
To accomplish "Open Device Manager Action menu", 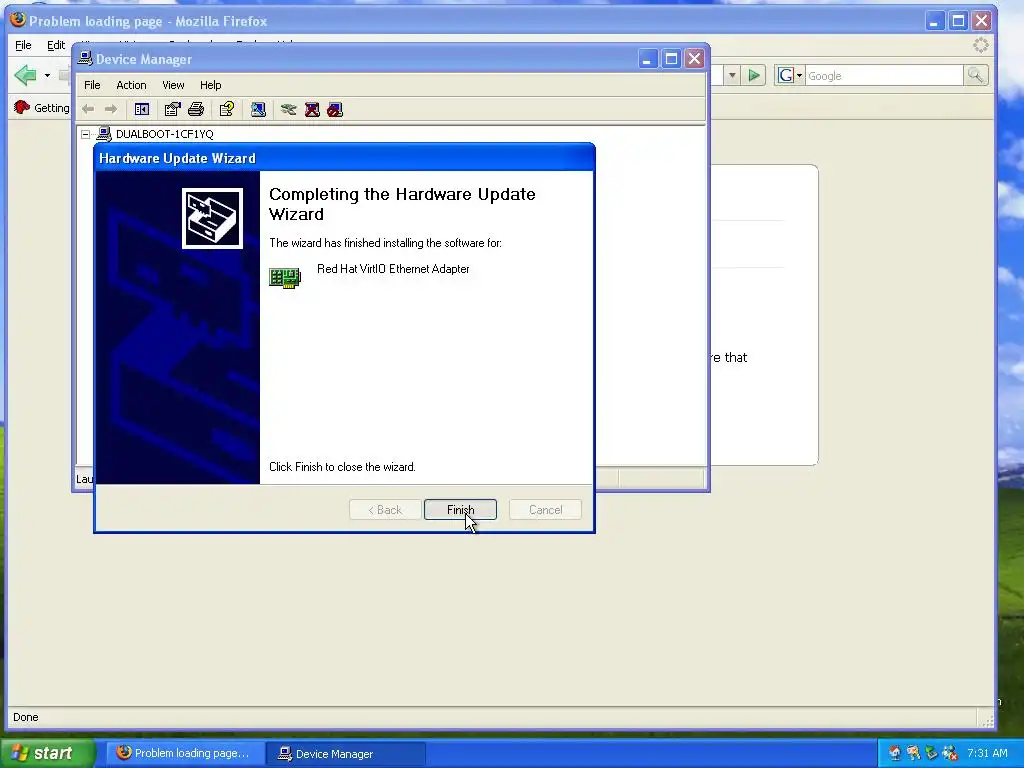I will click(131, 85).
